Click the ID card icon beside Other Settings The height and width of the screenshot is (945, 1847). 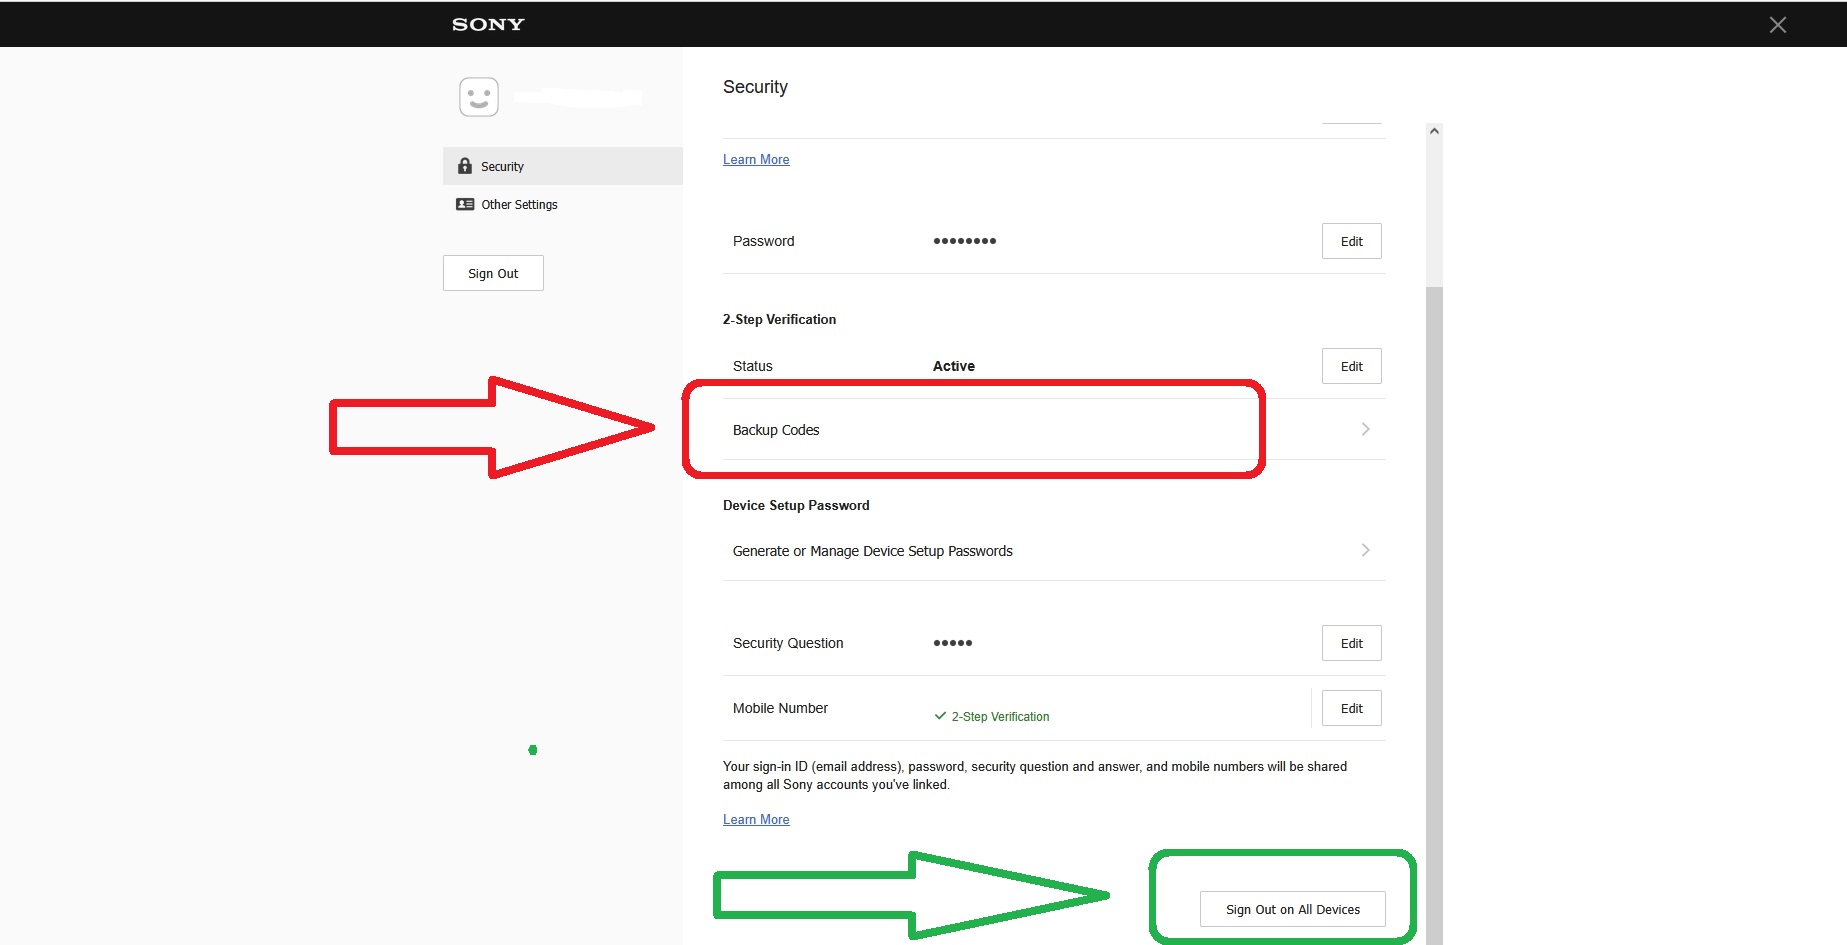coord(465,204)
